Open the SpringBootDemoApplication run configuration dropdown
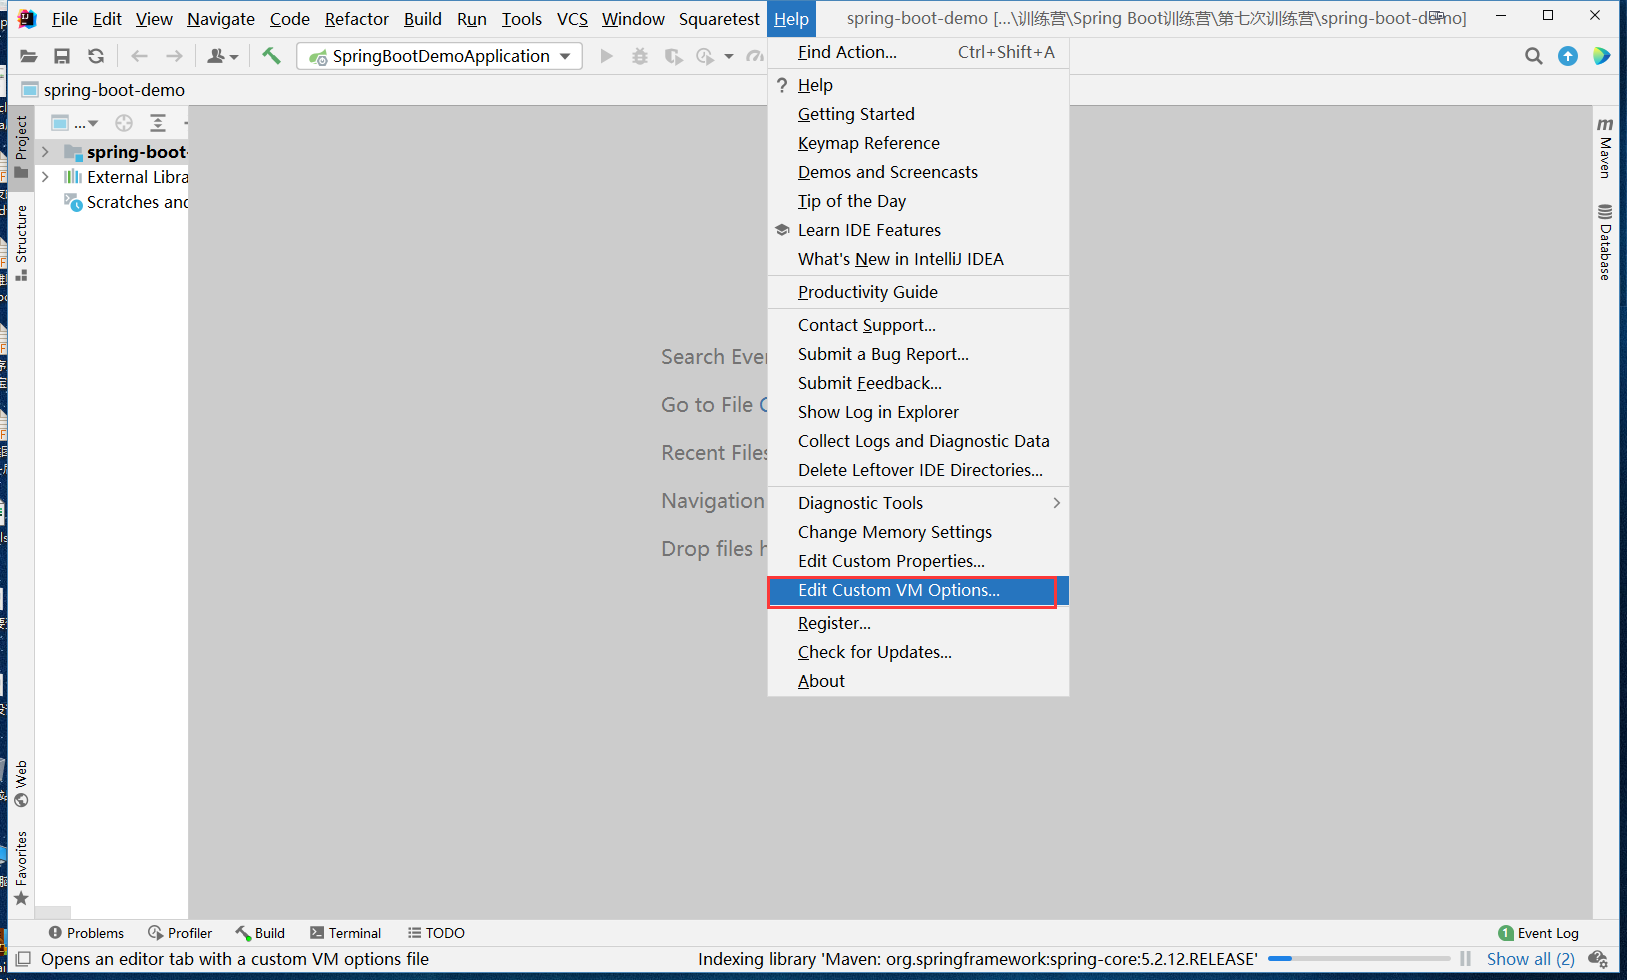 tap(440, 56)
